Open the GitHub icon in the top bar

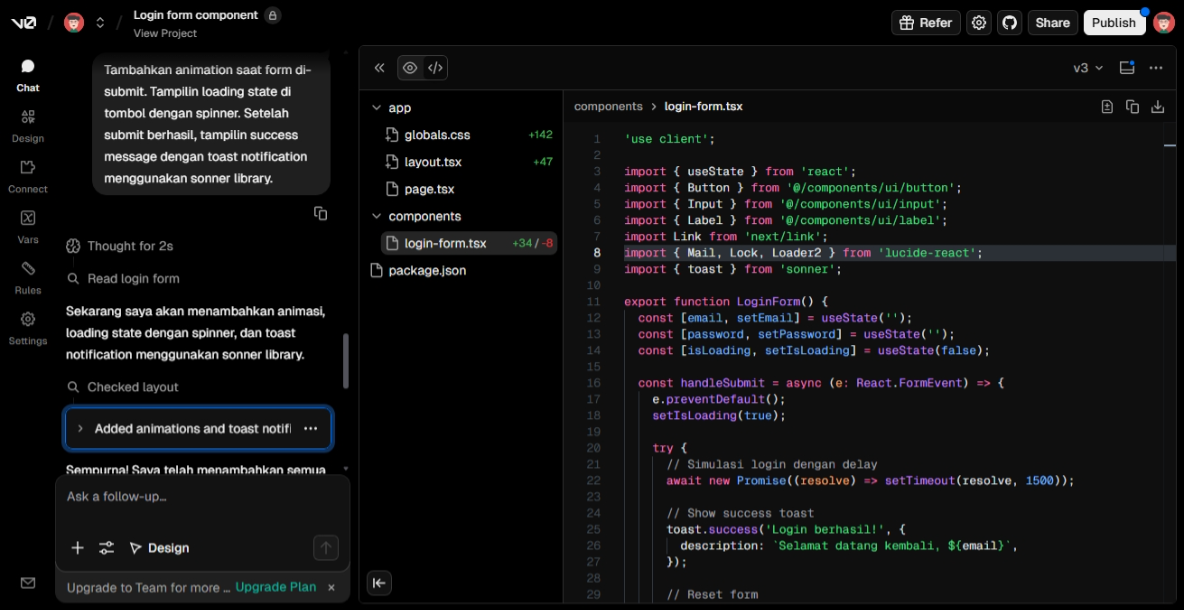[1011, 22]
